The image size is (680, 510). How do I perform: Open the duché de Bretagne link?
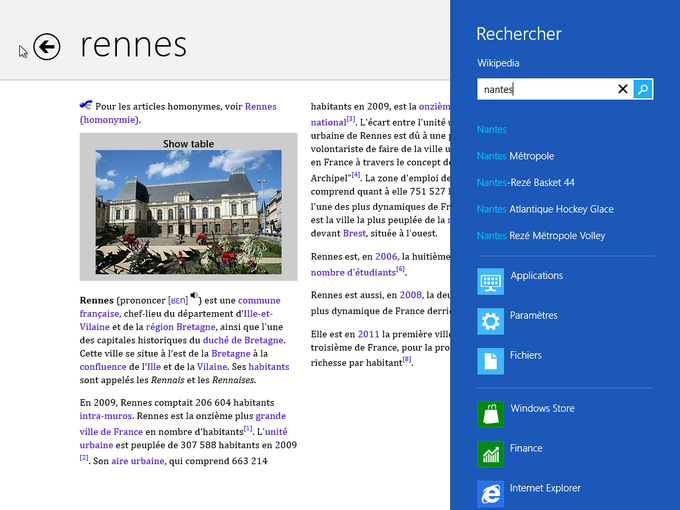pos(243,340)
